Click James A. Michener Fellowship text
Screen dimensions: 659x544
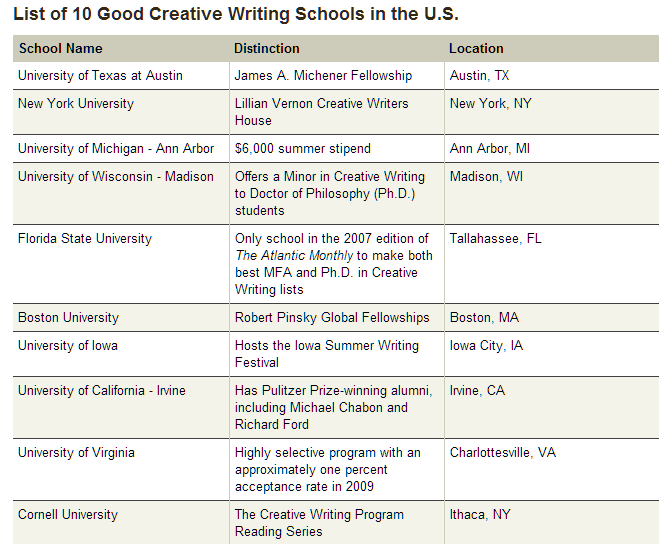(323, 76)
